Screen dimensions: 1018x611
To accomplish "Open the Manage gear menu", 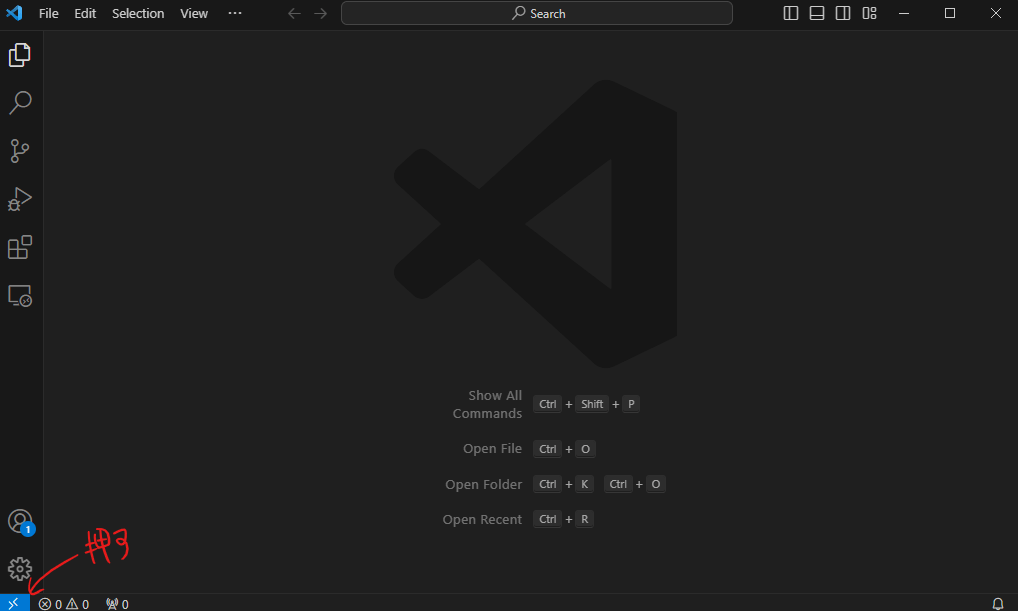I will pos(20,569).
